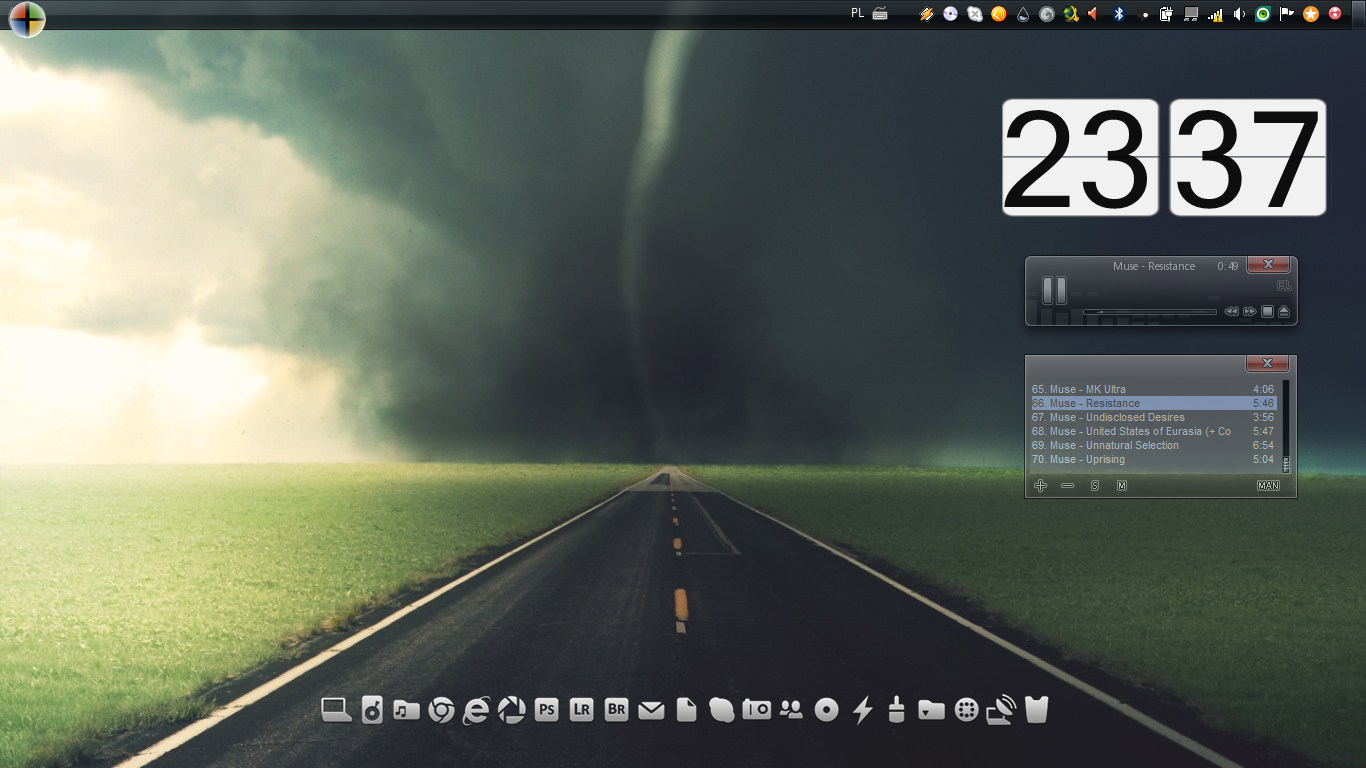The image size is (1366, 768).
Task: Launch Google Chrome from the dock
Action: pos(441,710)
